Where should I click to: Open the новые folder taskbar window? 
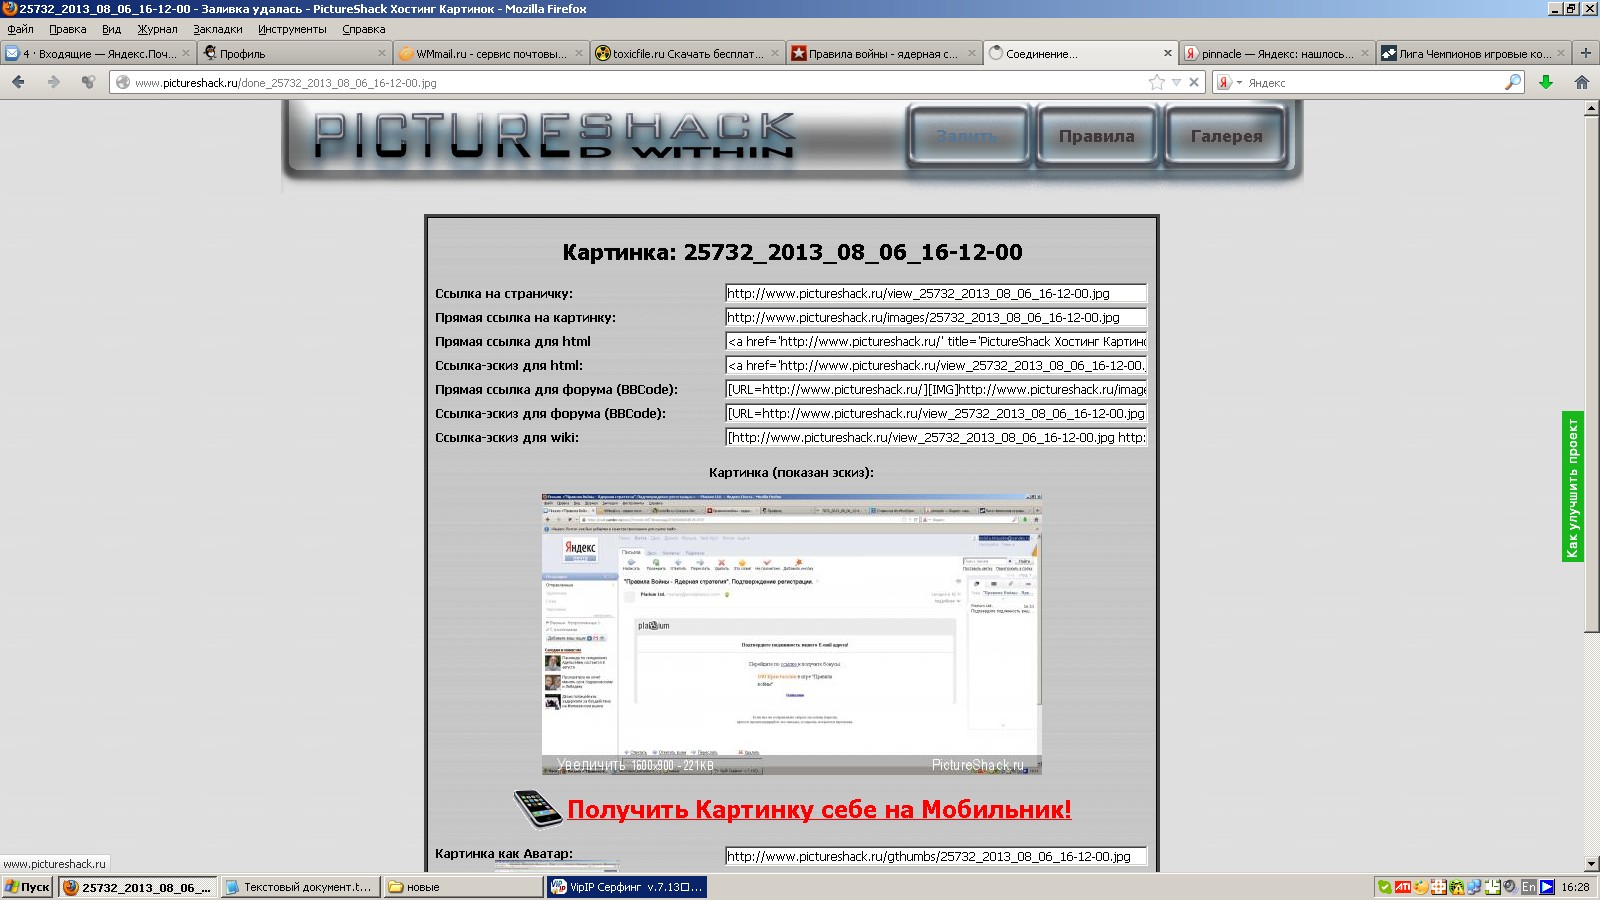(462, 887)
